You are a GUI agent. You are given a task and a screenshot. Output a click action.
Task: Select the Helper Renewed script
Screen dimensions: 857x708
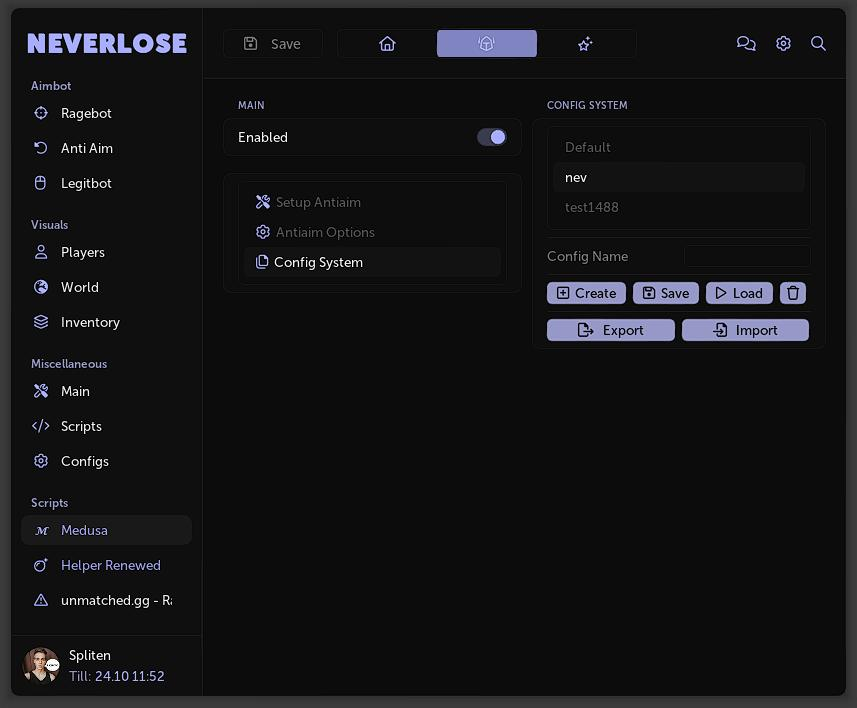point(107,565)
